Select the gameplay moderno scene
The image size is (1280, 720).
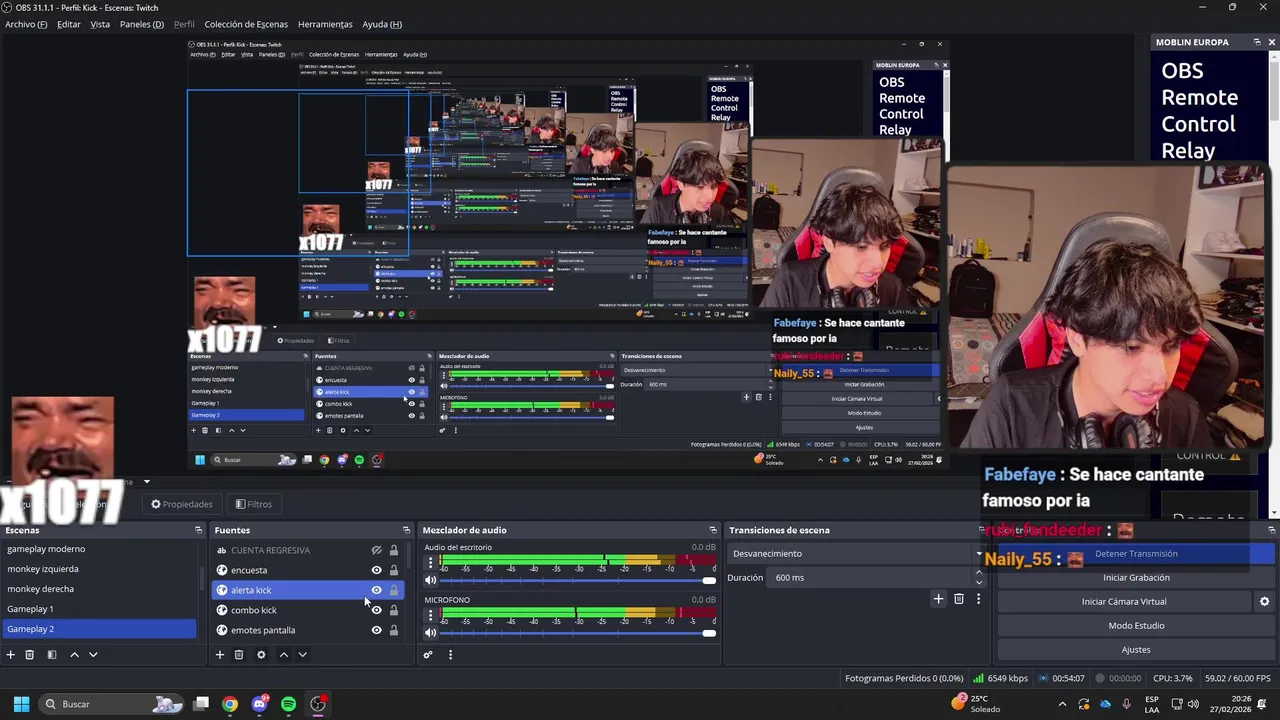pos(99,549)
